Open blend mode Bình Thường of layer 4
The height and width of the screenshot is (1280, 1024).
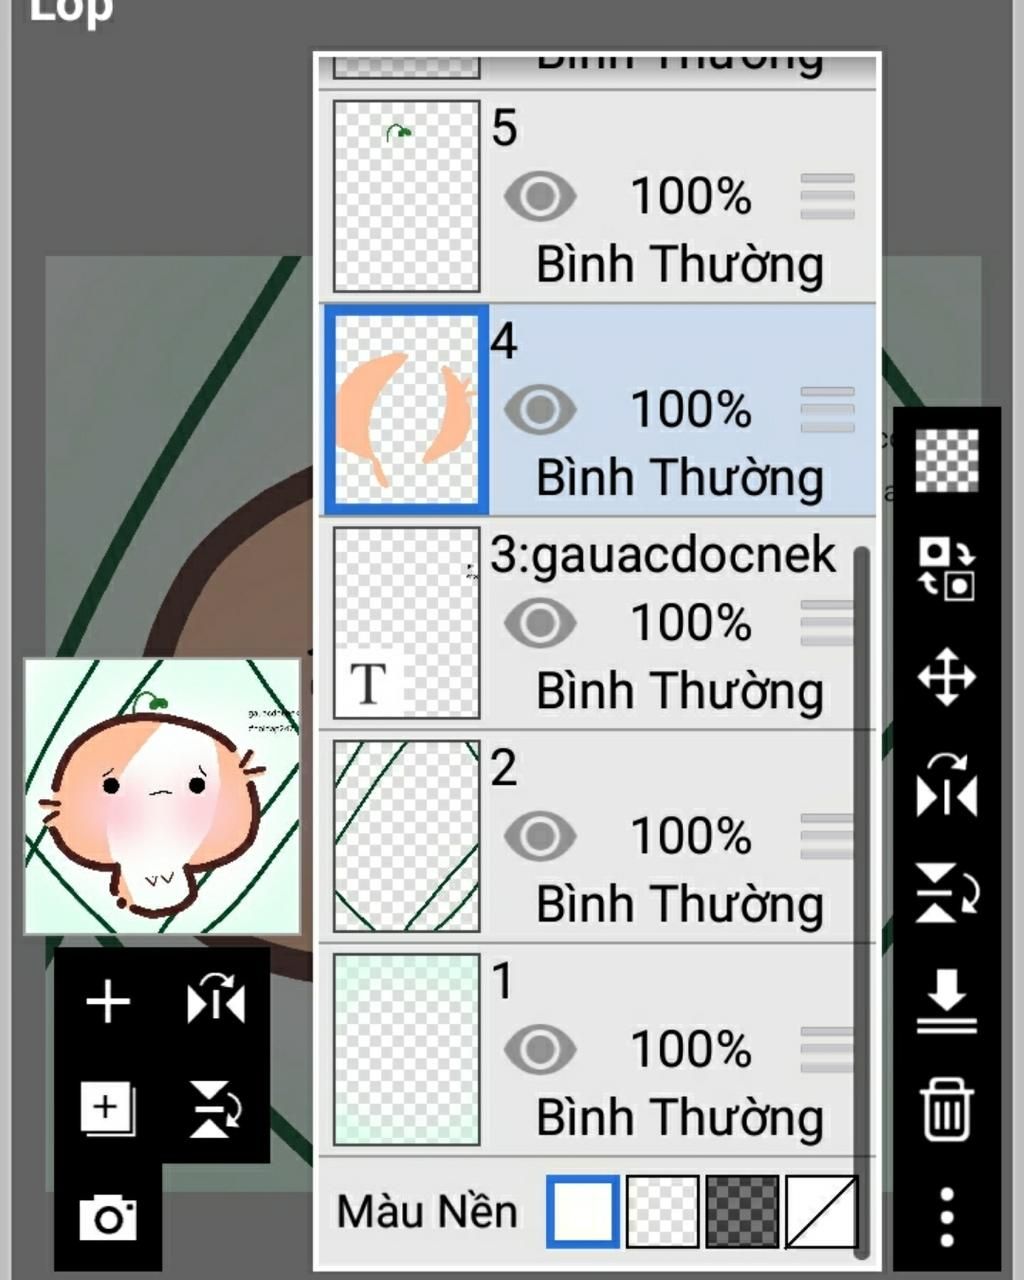tap(680, 478)
